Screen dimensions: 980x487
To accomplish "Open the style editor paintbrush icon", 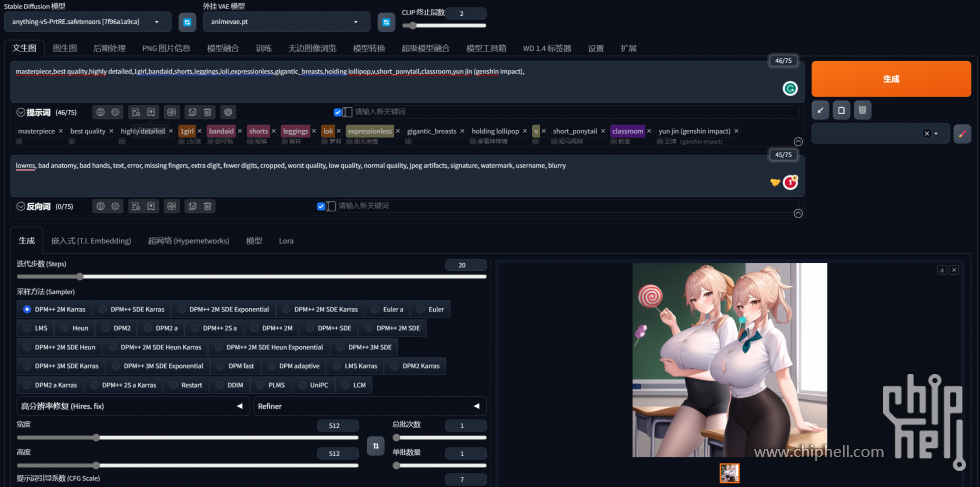I will tap(962, 133).
